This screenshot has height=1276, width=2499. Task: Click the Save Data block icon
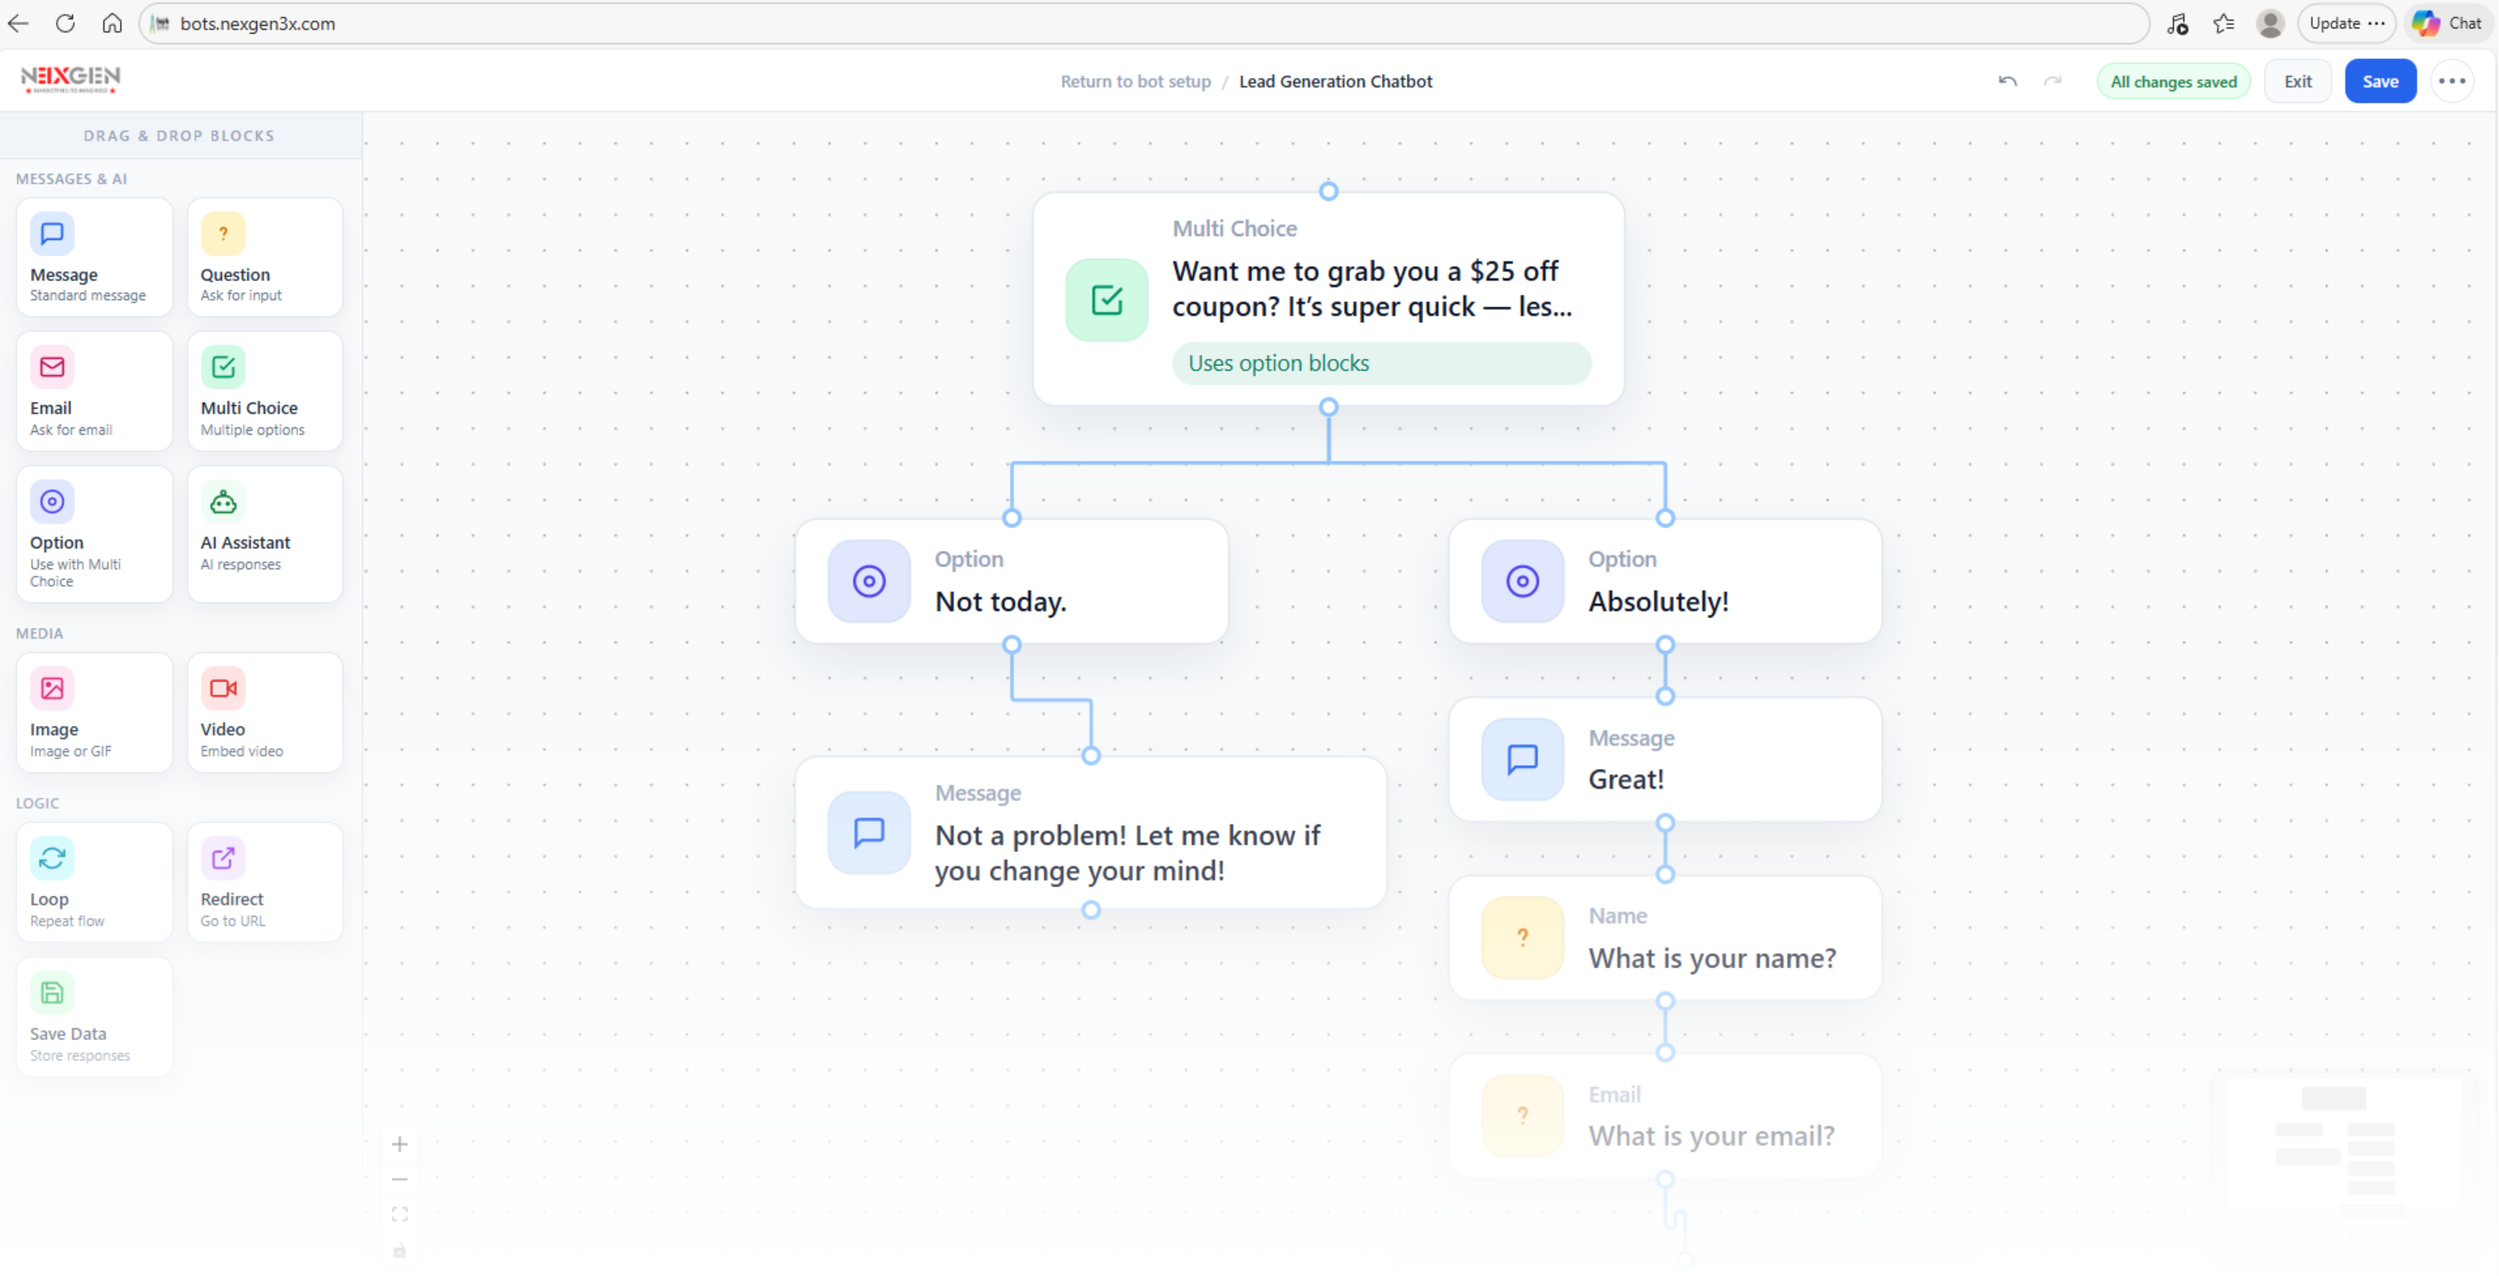point(52,993)
